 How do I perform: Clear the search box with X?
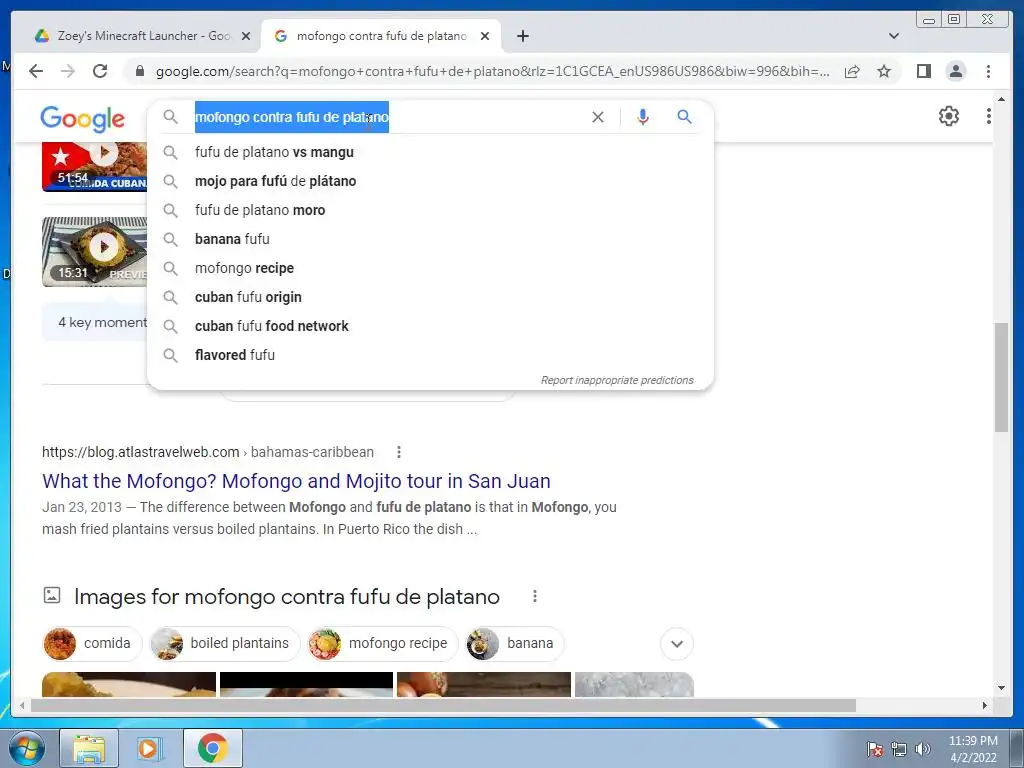[598, 117]
